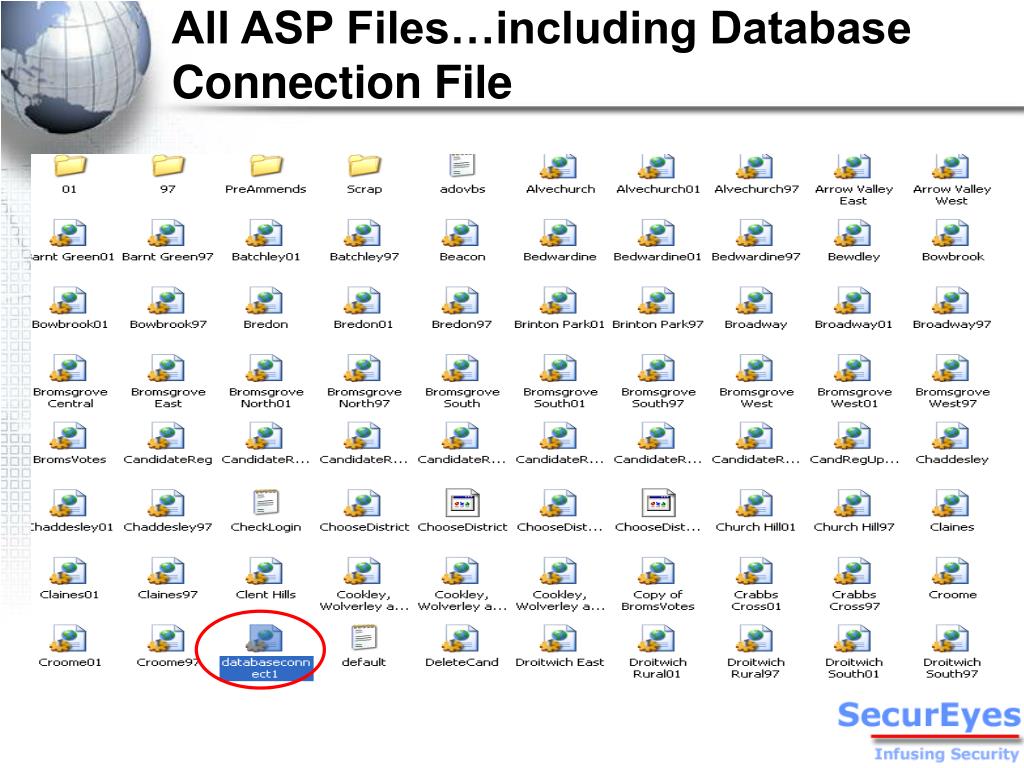Select the BromsVotes file icon
This screenshot has width=1024, height=768.
coord(70,436)
